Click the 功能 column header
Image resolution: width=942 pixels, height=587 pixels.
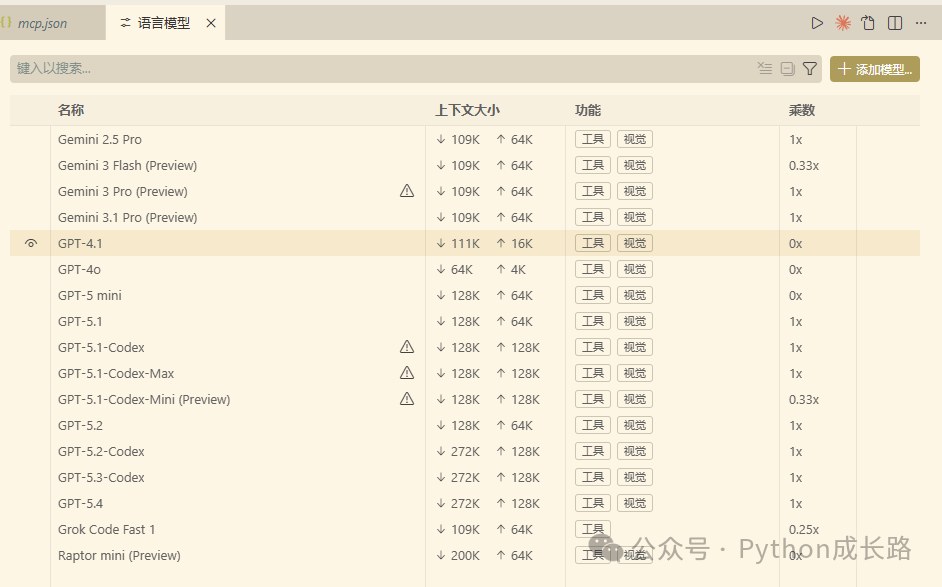pyautogui.click(x=588, y=110)
